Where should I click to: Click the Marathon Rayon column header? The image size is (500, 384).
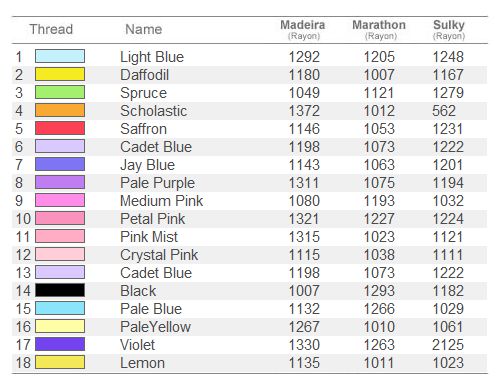[x=379, y=29]
